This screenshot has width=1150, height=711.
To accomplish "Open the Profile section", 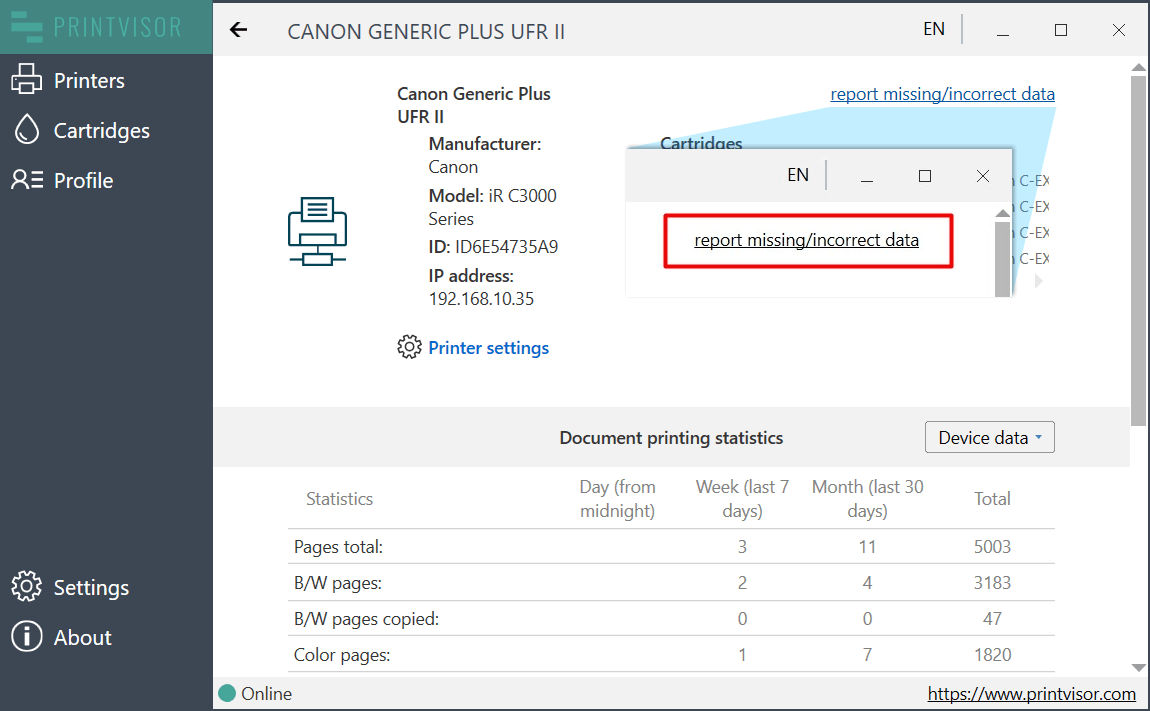I will coord(85,180).
